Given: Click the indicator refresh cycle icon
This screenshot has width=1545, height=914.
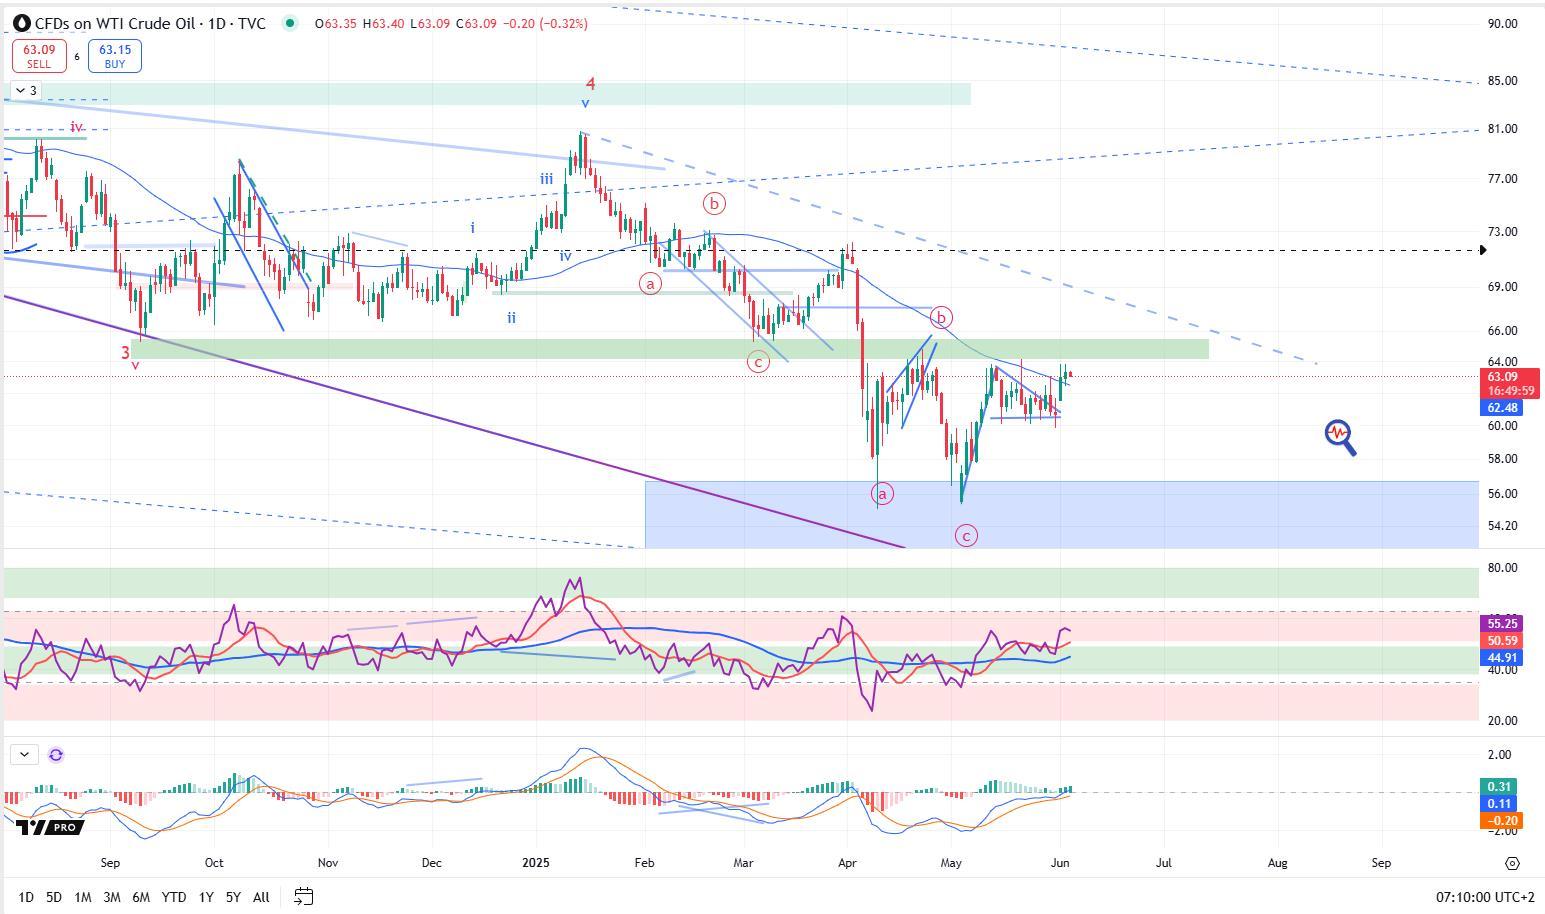Looking at the screenshot, I should [56, 755].
